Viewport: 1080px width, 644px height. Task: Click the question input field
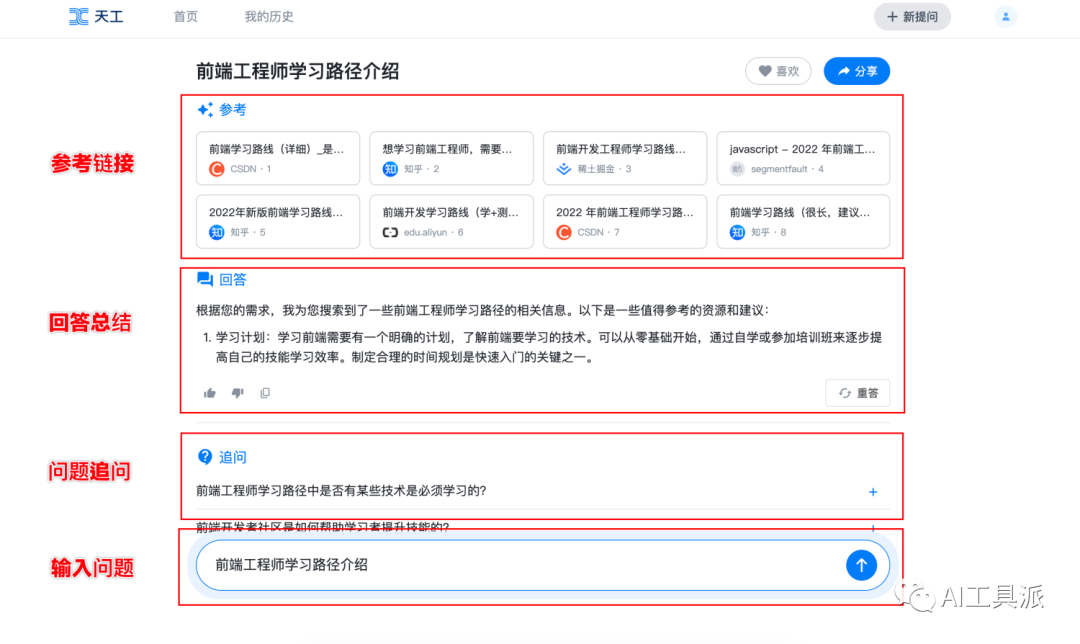point(542,565)
